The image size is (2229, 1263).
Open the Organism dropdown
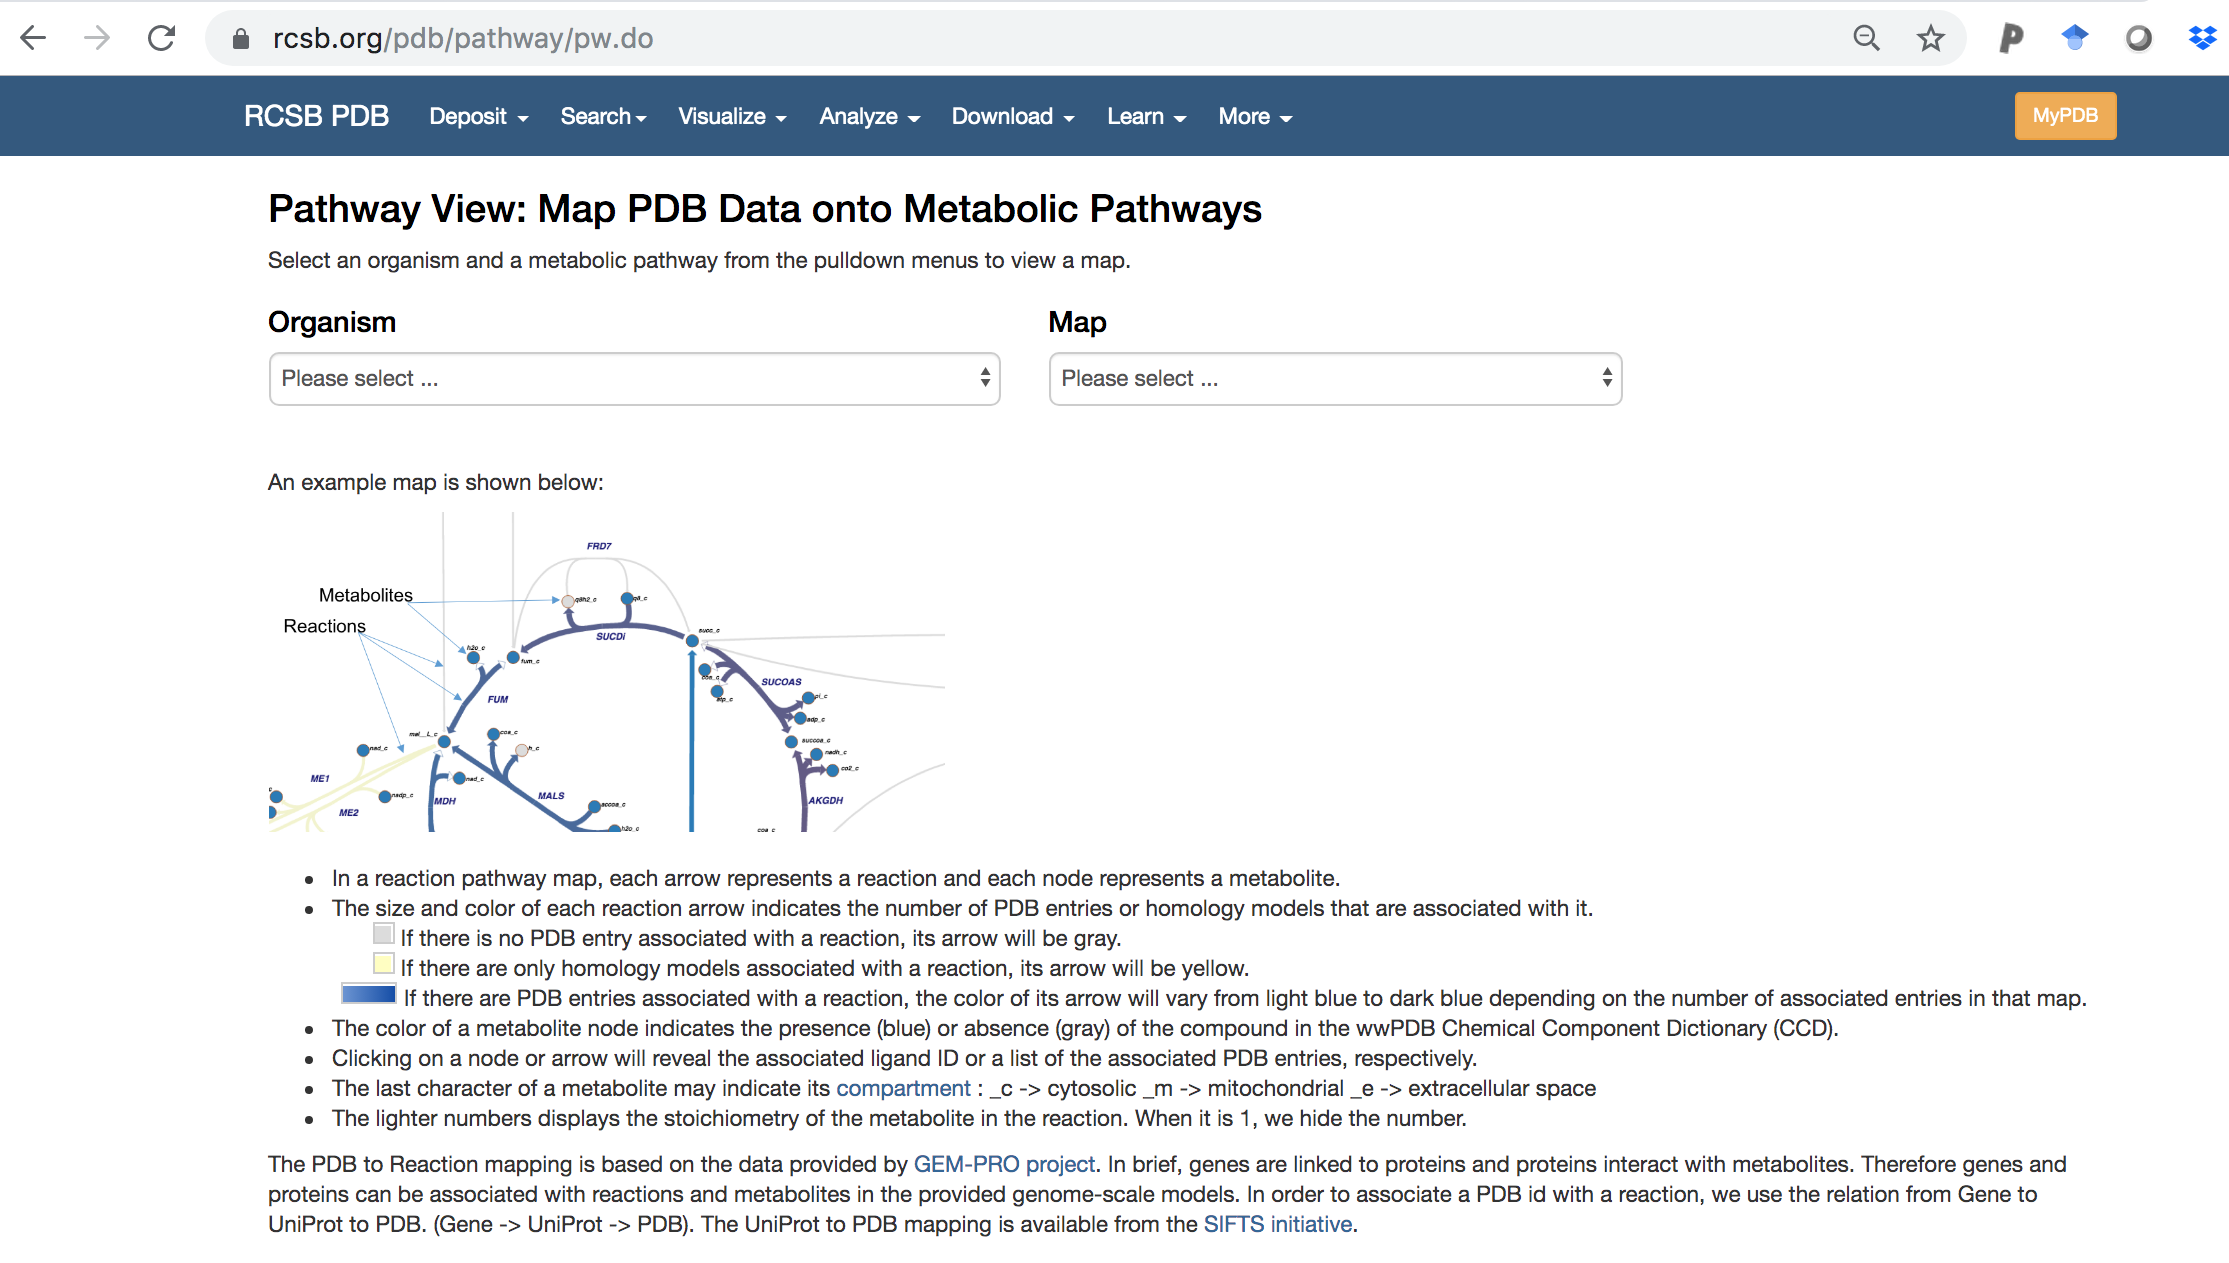634,379
